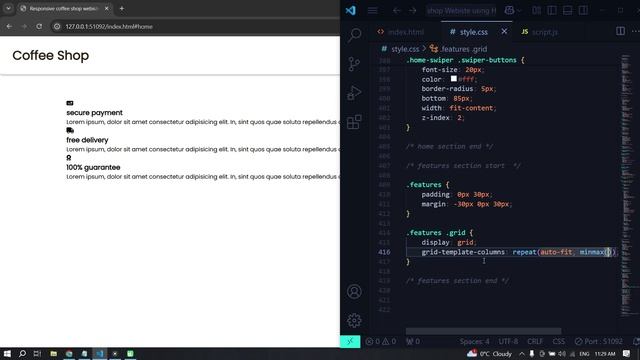The height and width of the screenshot is (360, 640).
Task: Click Live Server Port : 51092 item
Action: click(598, 341)
